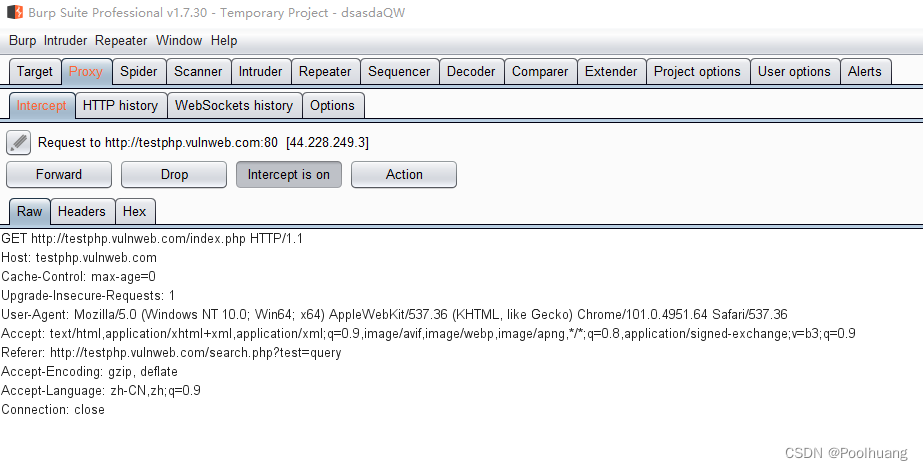
Task: Click the Referer search.php header line
Action: (x=171, y=352)
